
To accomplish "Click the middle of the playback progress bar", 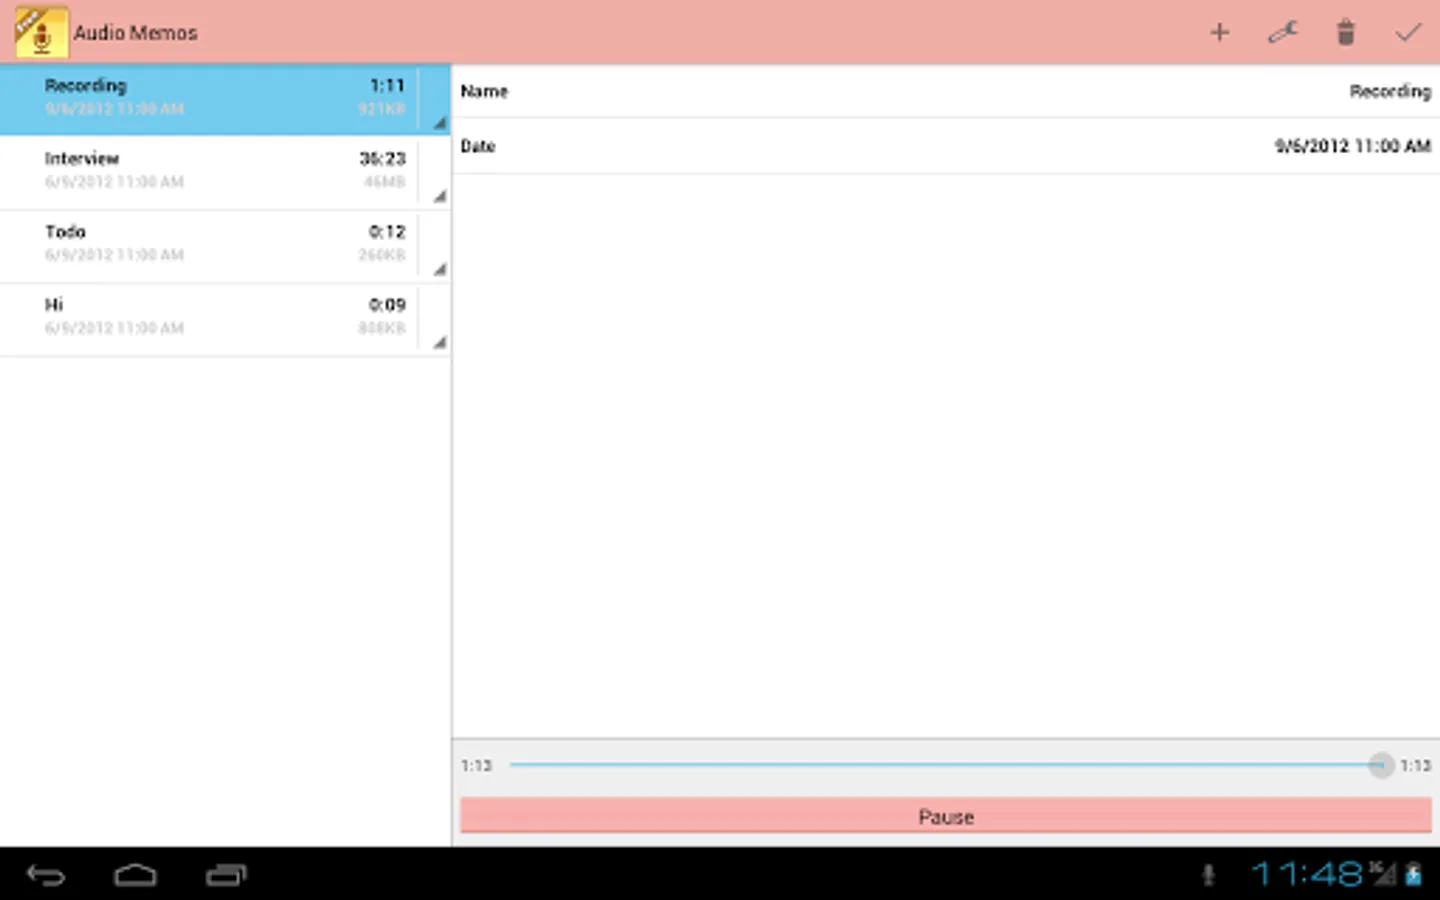I will (x=945, y=765).
